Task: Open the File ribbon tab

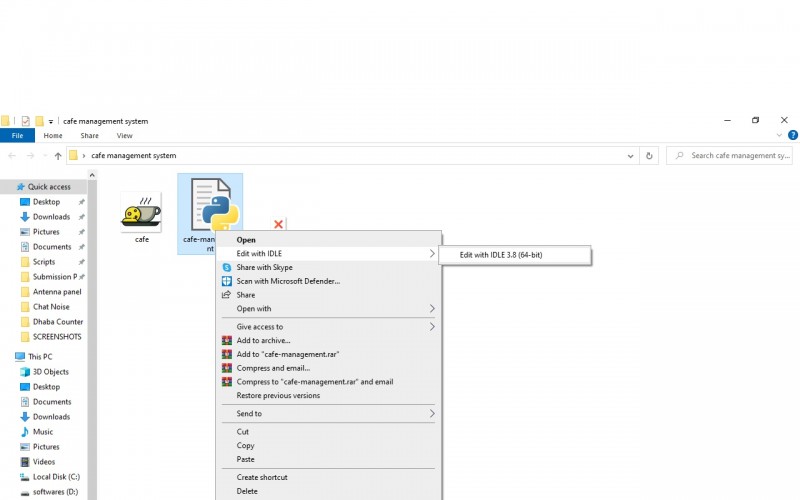Action: (x=17, y=136)
